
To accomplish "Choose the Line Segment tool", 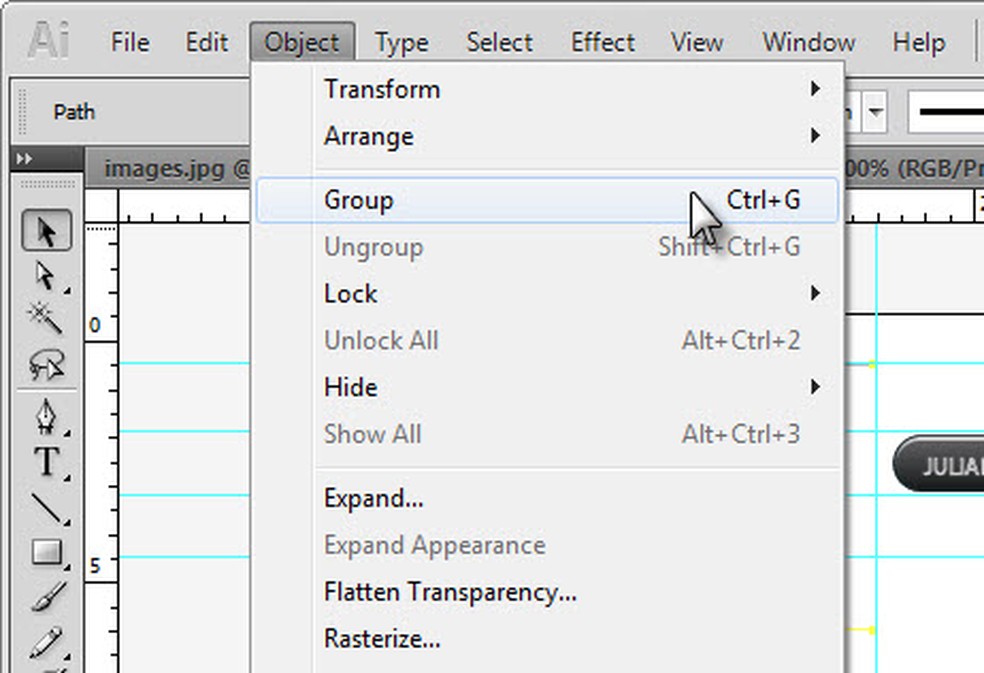I will 46,508.
